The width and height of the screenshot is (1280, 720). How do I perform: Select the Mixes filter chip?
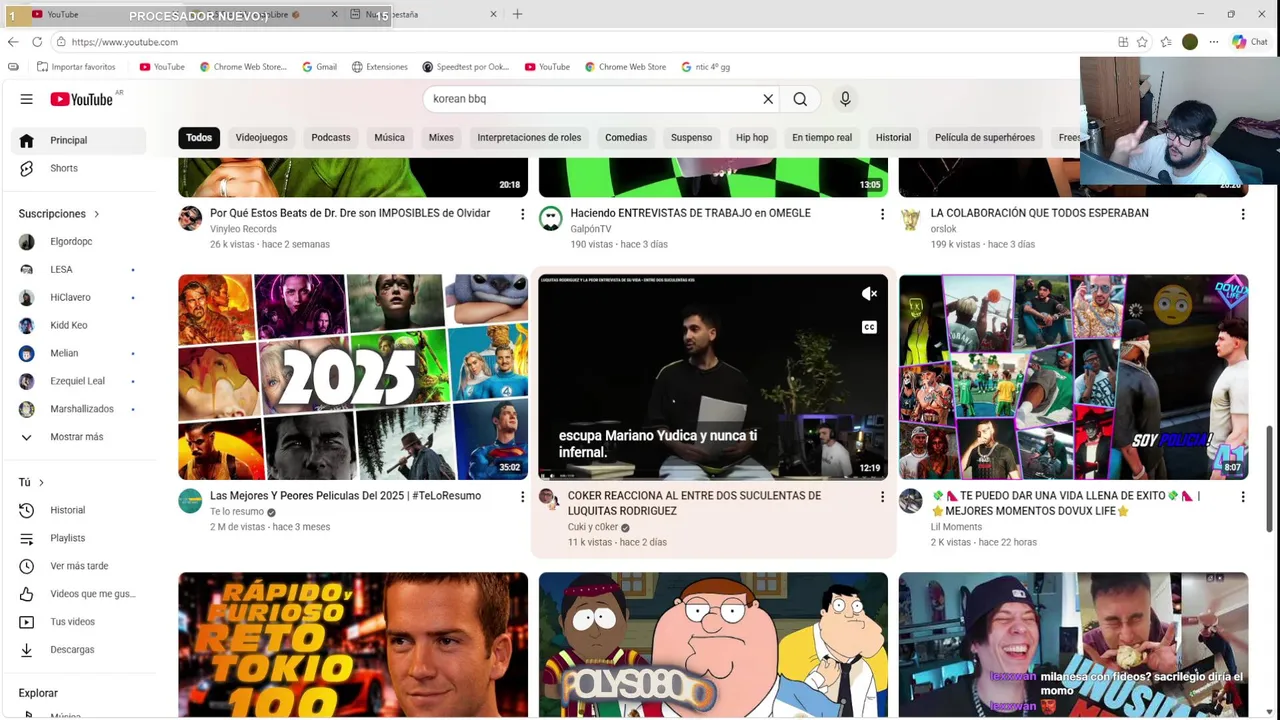(x=441, y=137)
